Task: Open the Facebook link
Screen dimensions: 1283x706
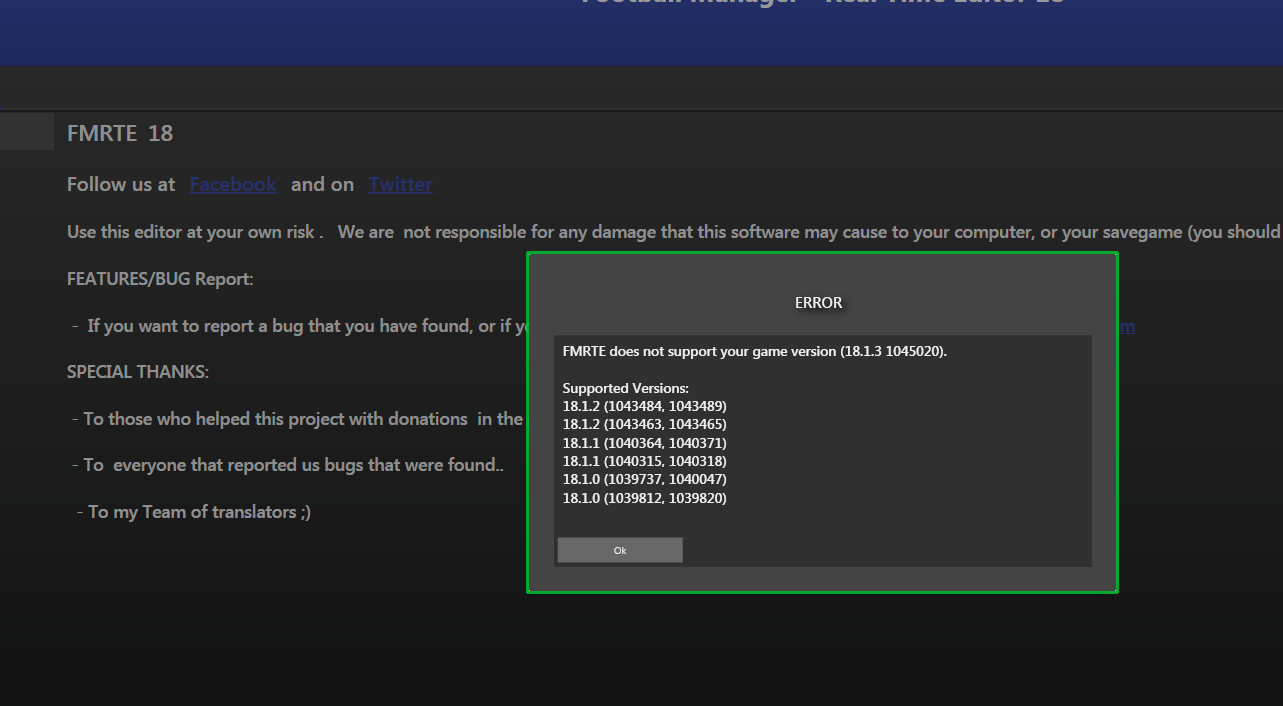Action: tap(233, 185)
